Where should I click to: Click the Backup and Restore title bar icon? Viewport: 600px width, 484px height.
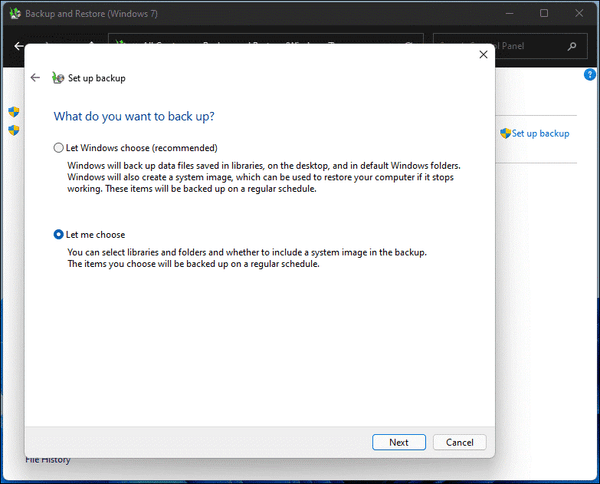point(15,14)
